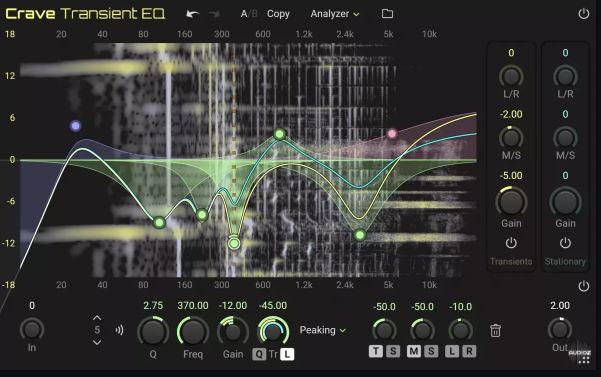Click the power icon below the Stationary panel
Viewport: 601px width, 377px height.
click(583, 286)
